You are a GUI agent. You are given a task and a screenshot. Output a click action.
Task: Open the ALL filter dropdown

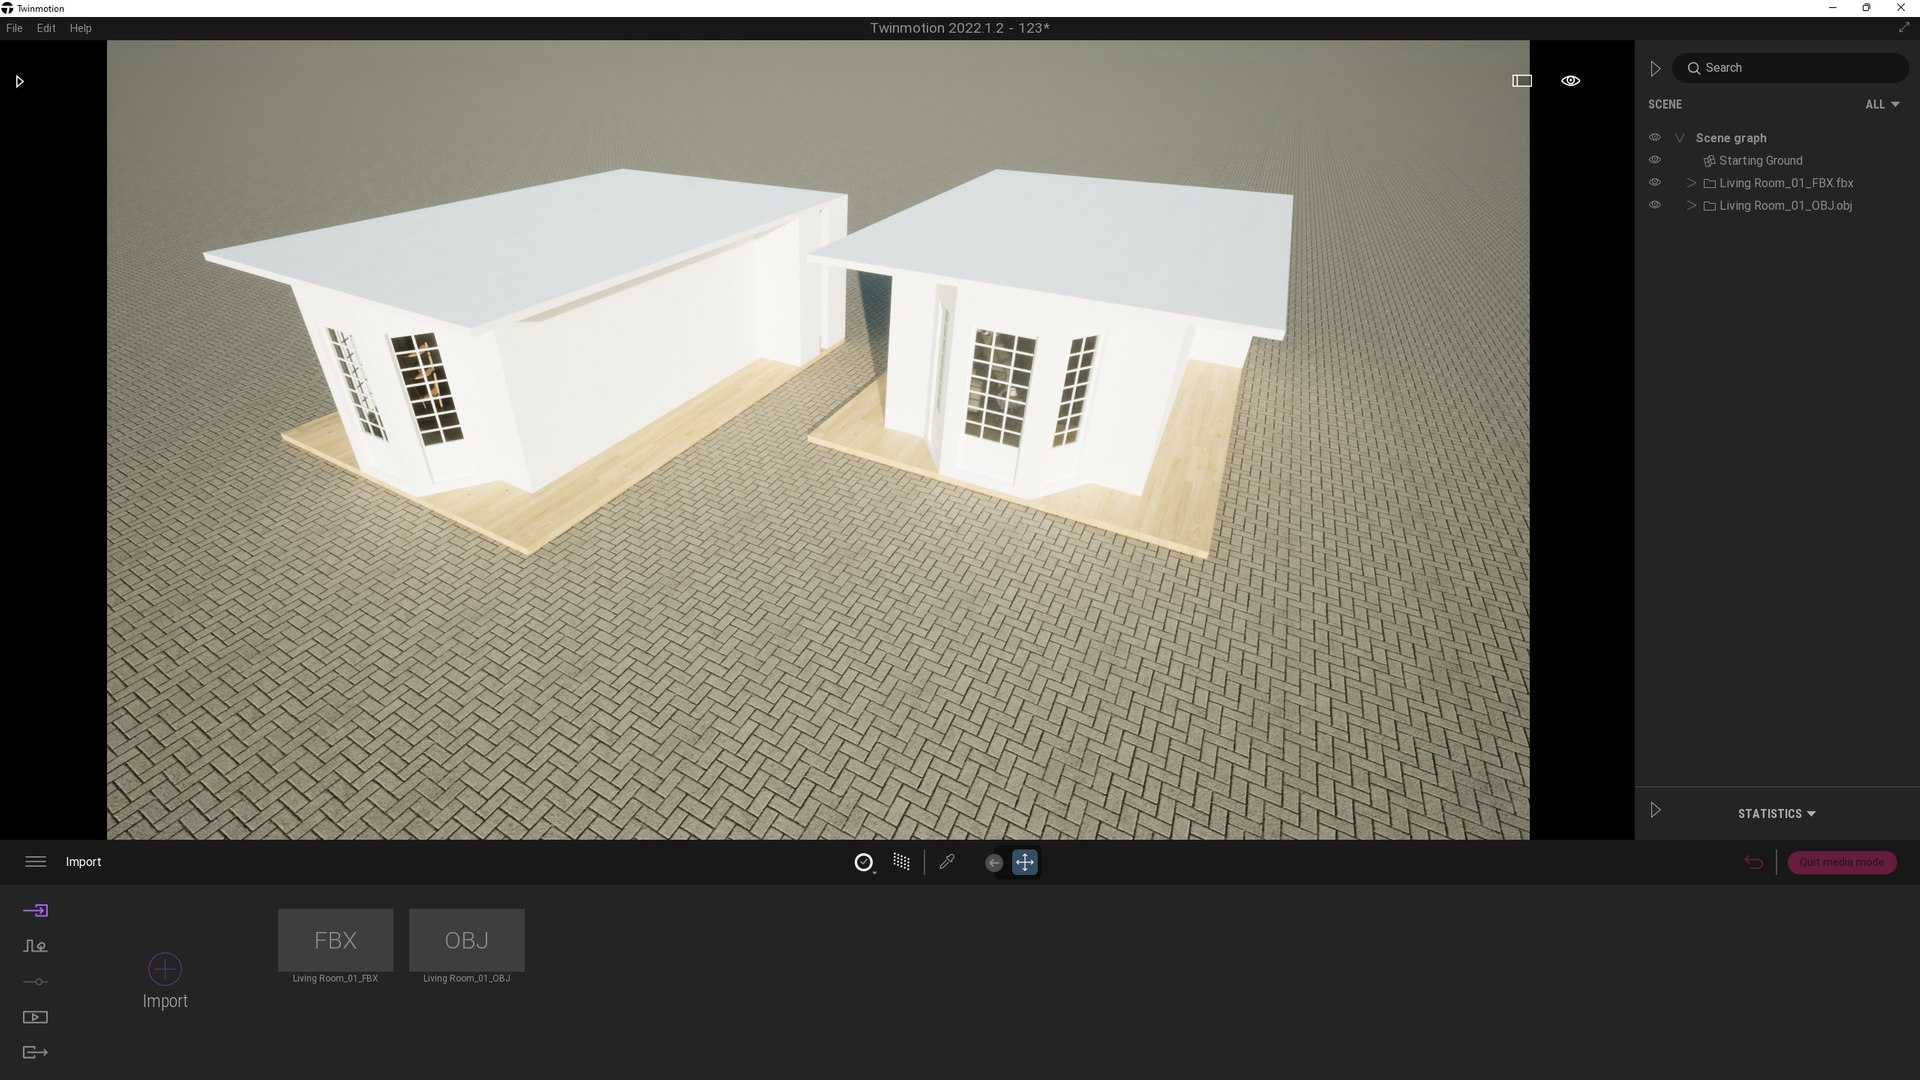point(1882,104)
